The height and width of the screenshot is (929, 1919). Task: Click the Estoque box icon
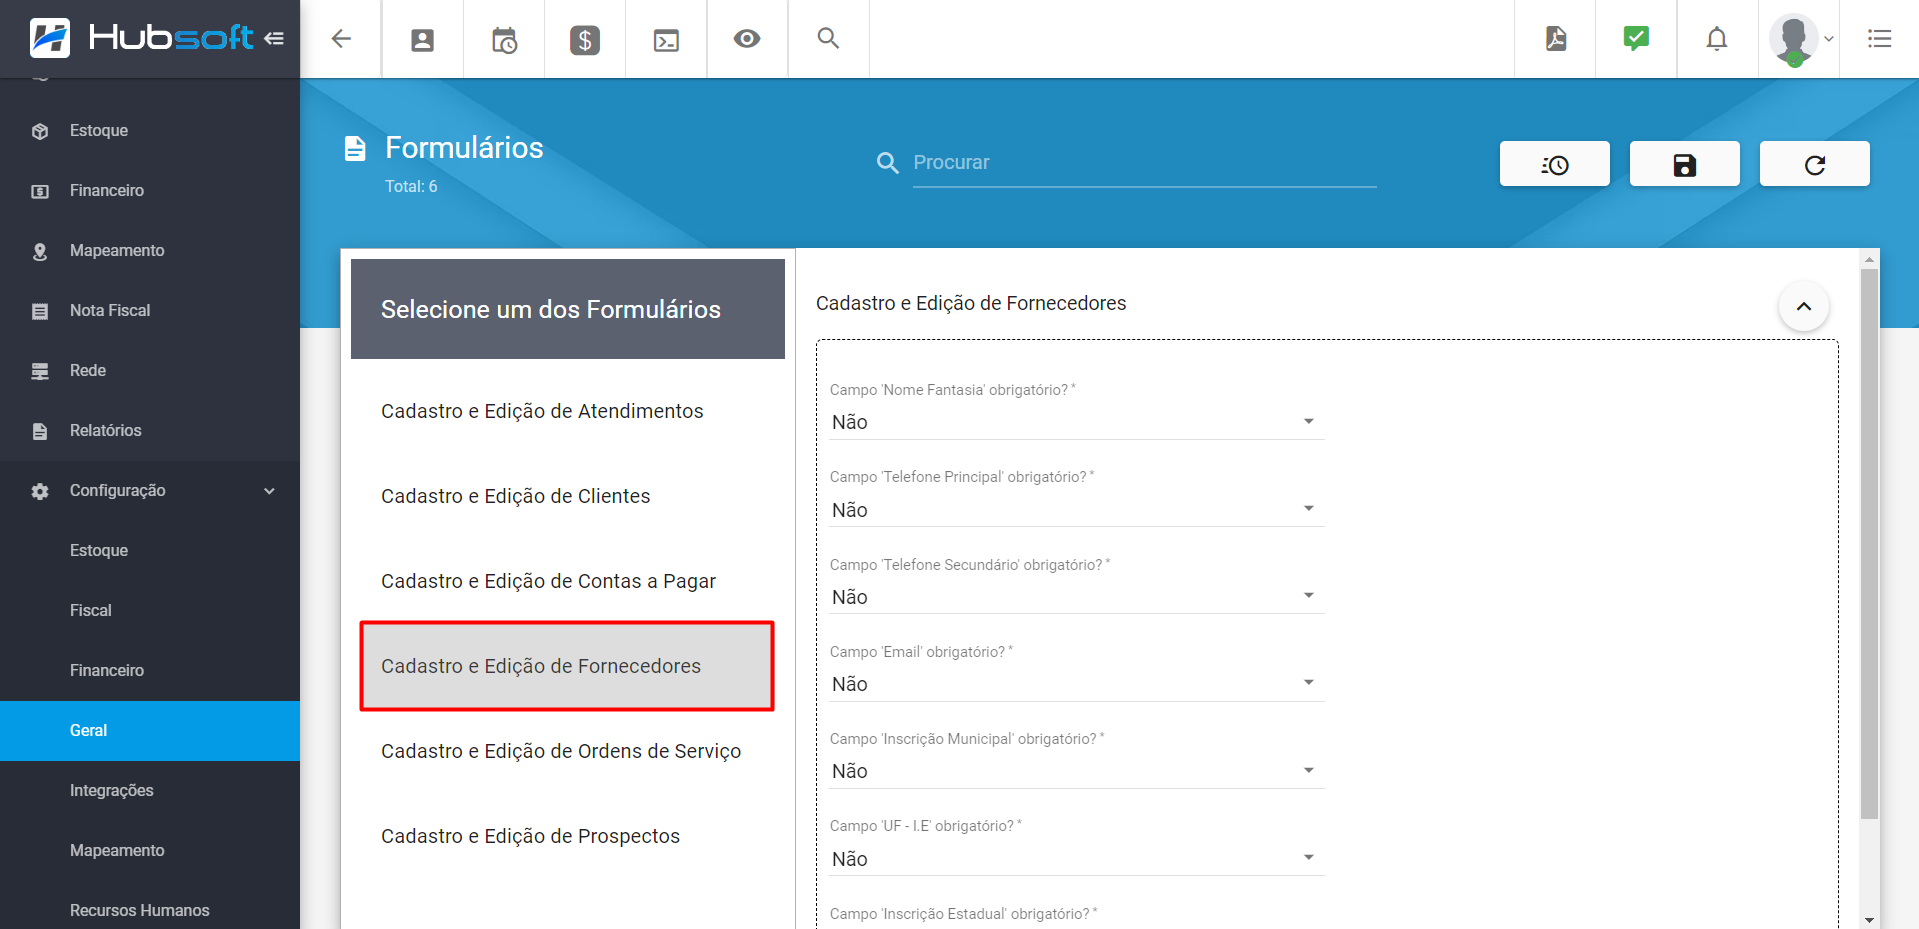tap(40, 131)
